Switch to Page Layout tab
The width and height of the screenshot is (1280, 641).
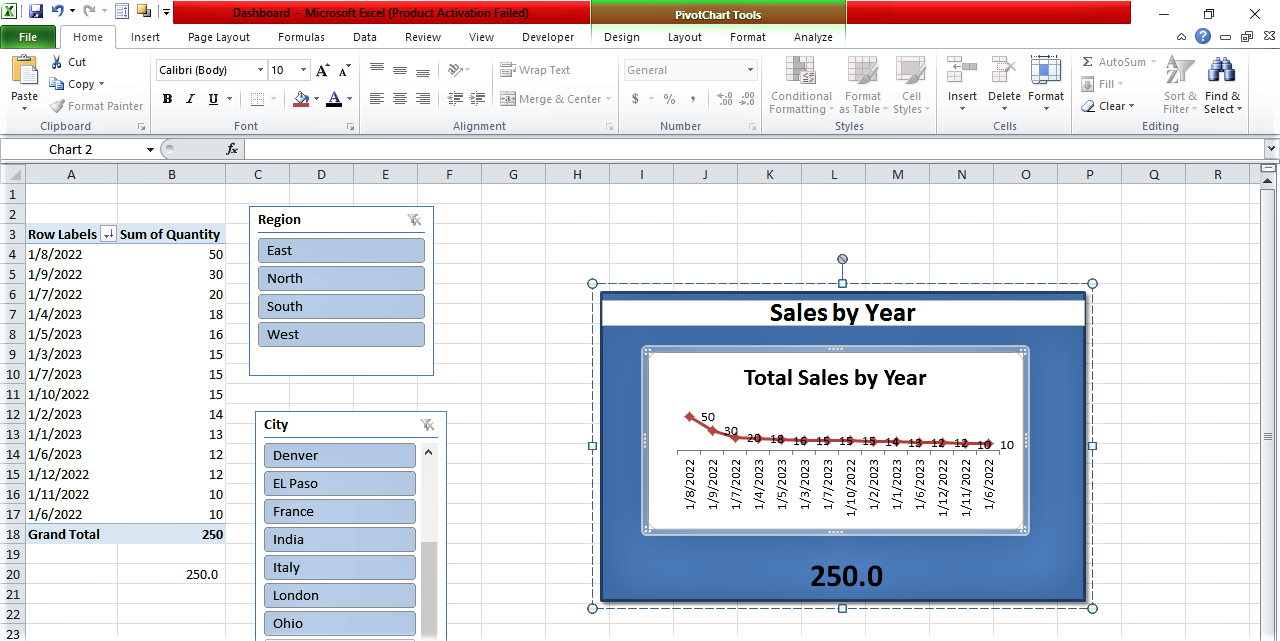[x=219, y=37]
